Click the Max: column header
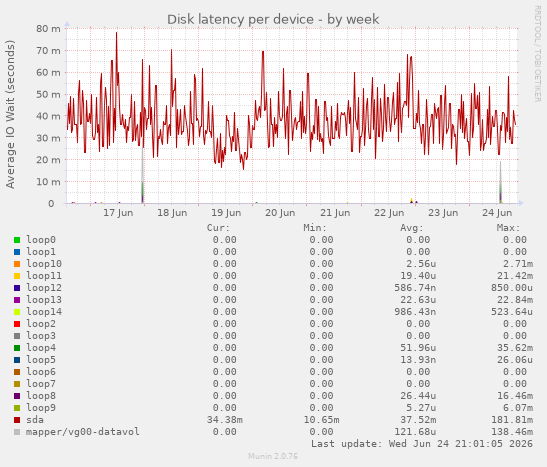 click(508, 228)
